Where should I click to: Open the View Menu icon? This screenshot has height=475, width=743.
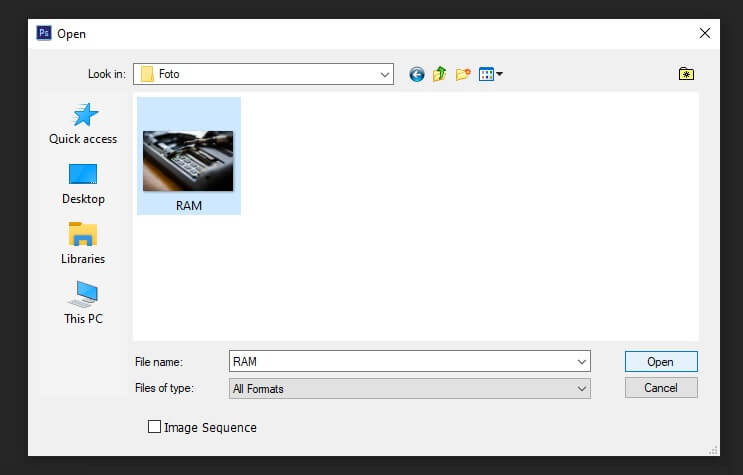pos(490,74)
